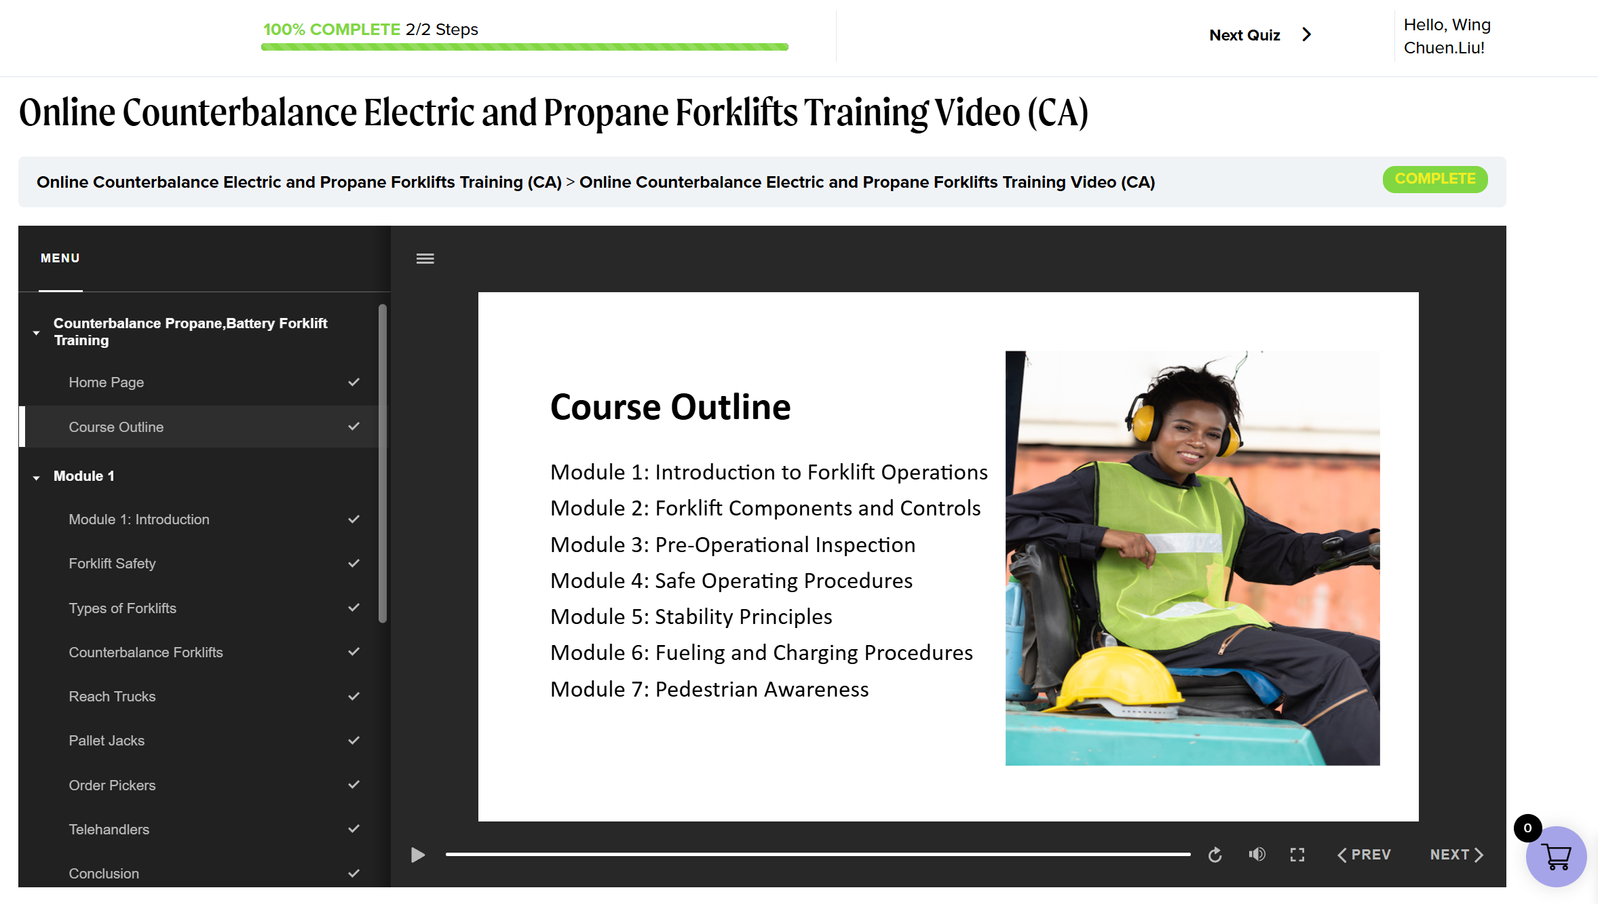The width and height of the screenshot is (1600, 904).
Task: Select the MENU tab in sidebar
Action: (60, 258)
